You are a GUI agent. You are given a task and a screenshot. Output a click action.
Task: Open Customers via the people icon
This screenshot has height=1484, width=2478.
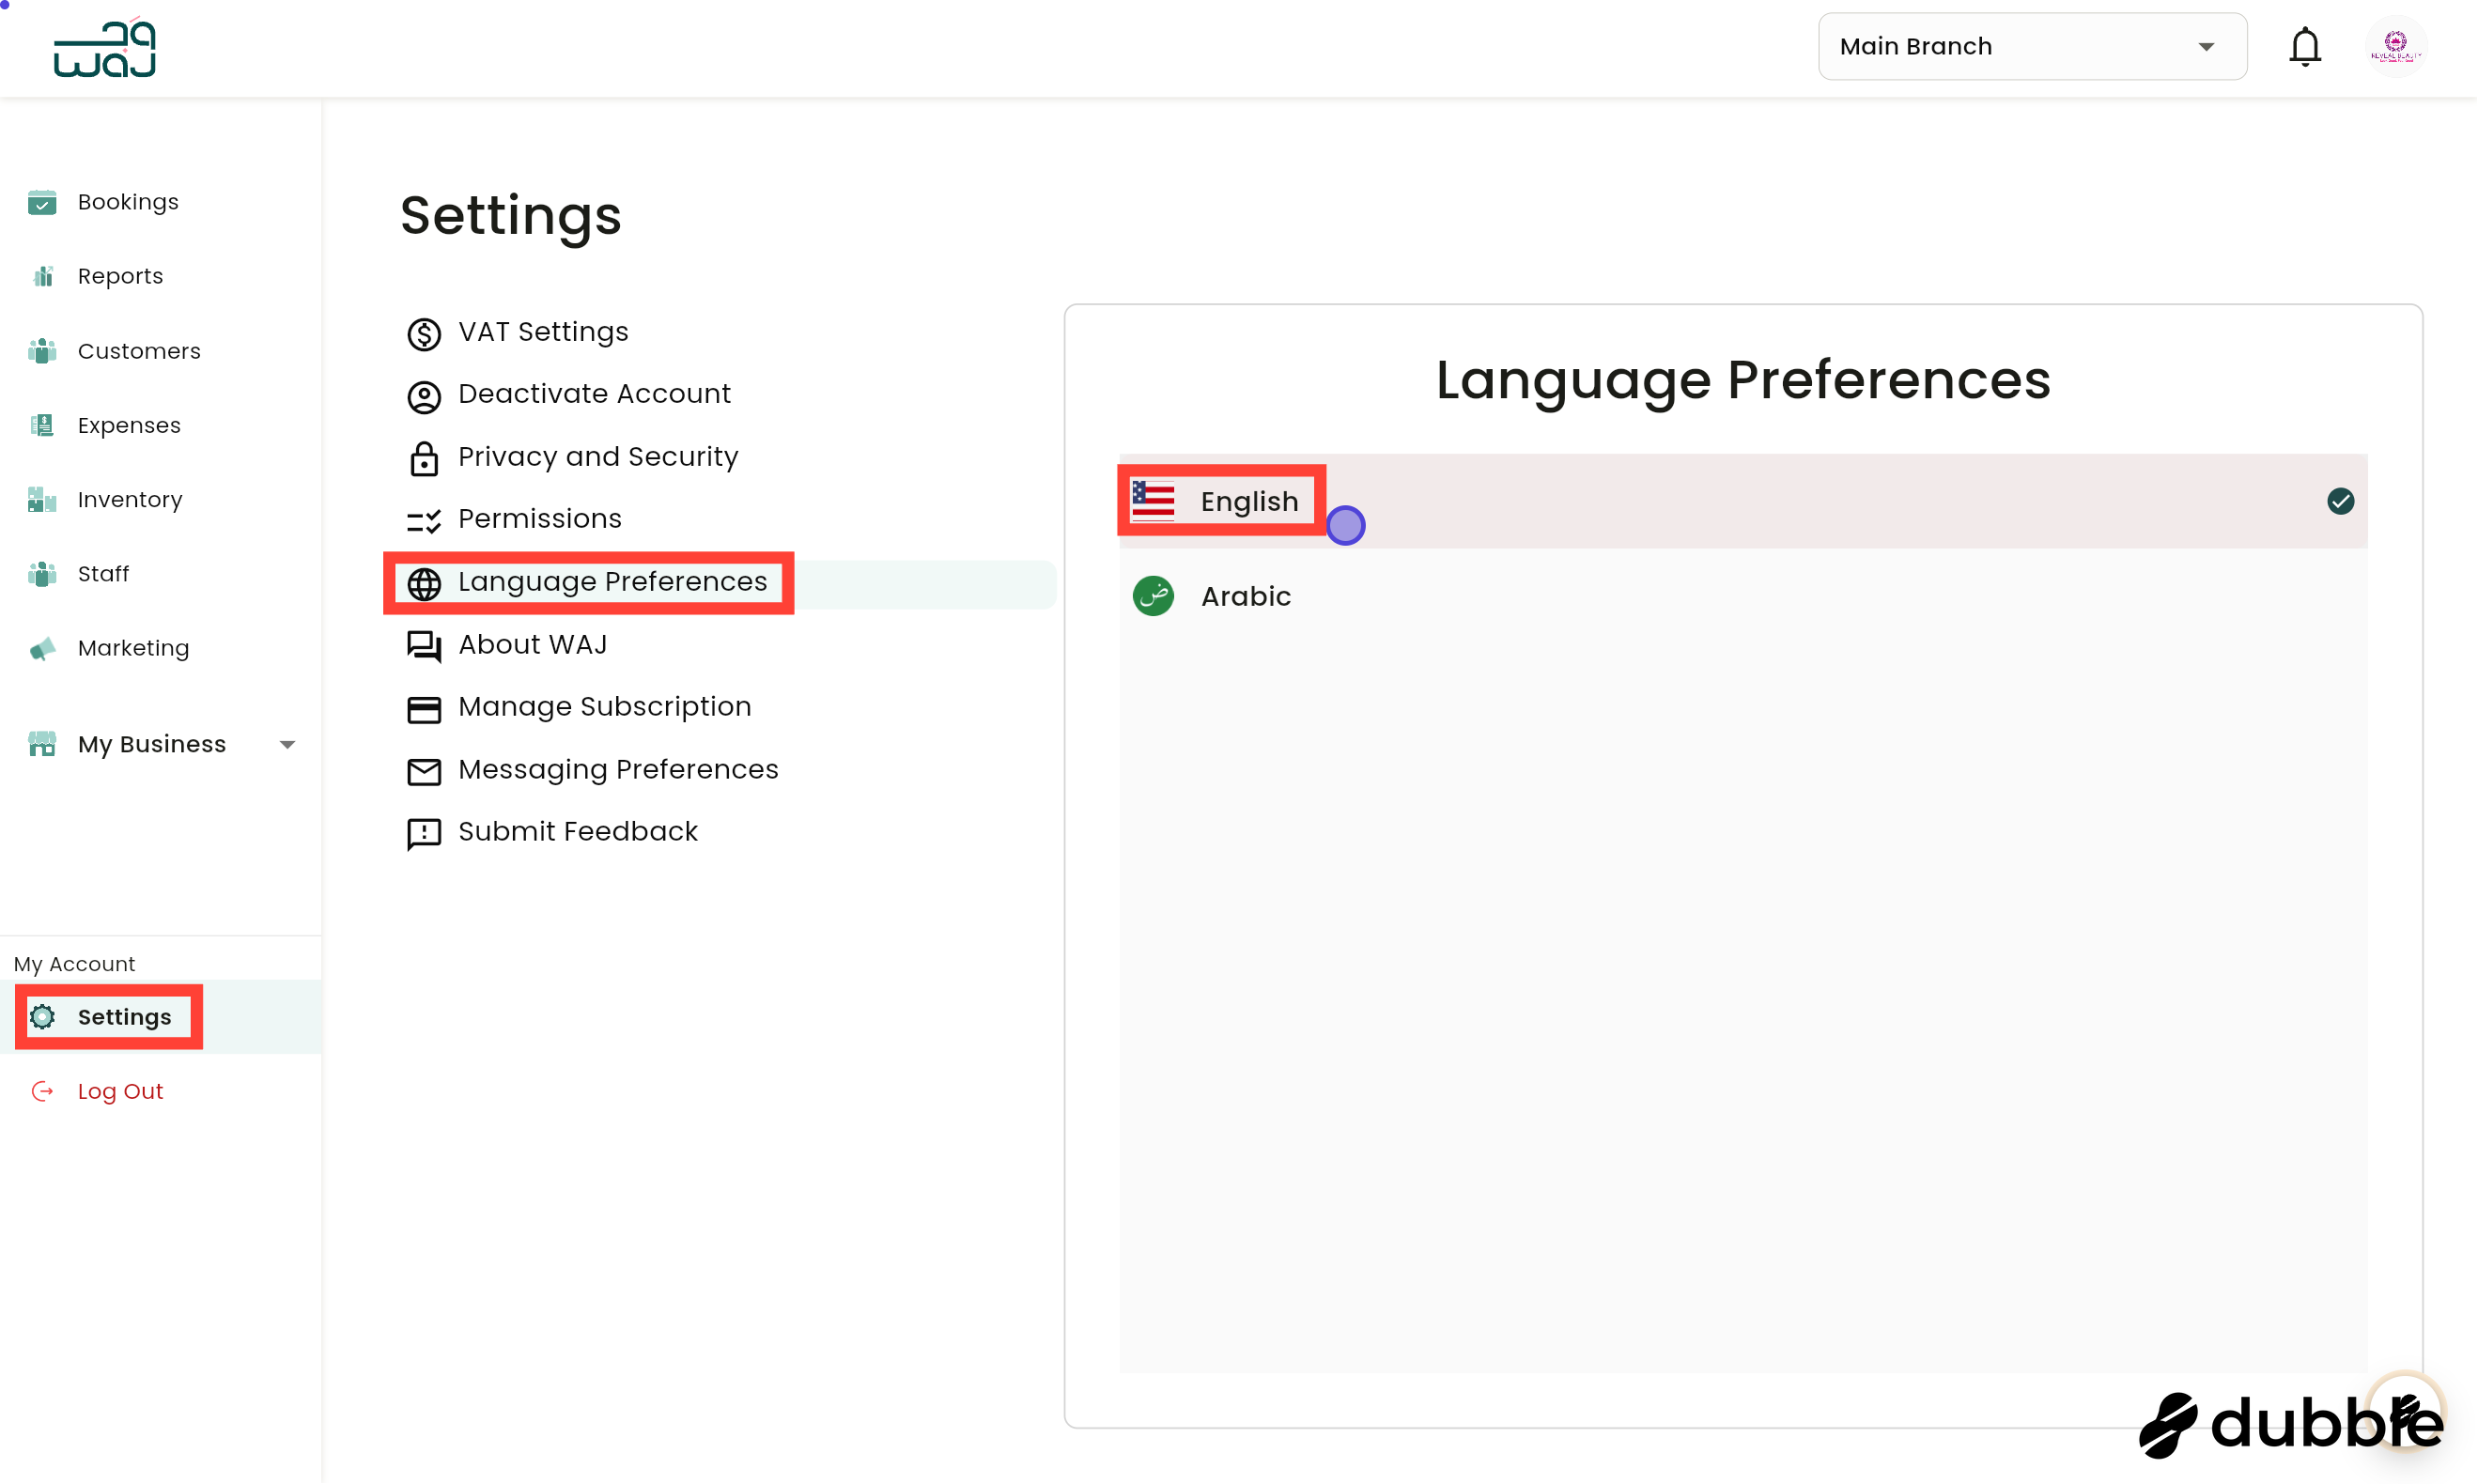point(42,350)
